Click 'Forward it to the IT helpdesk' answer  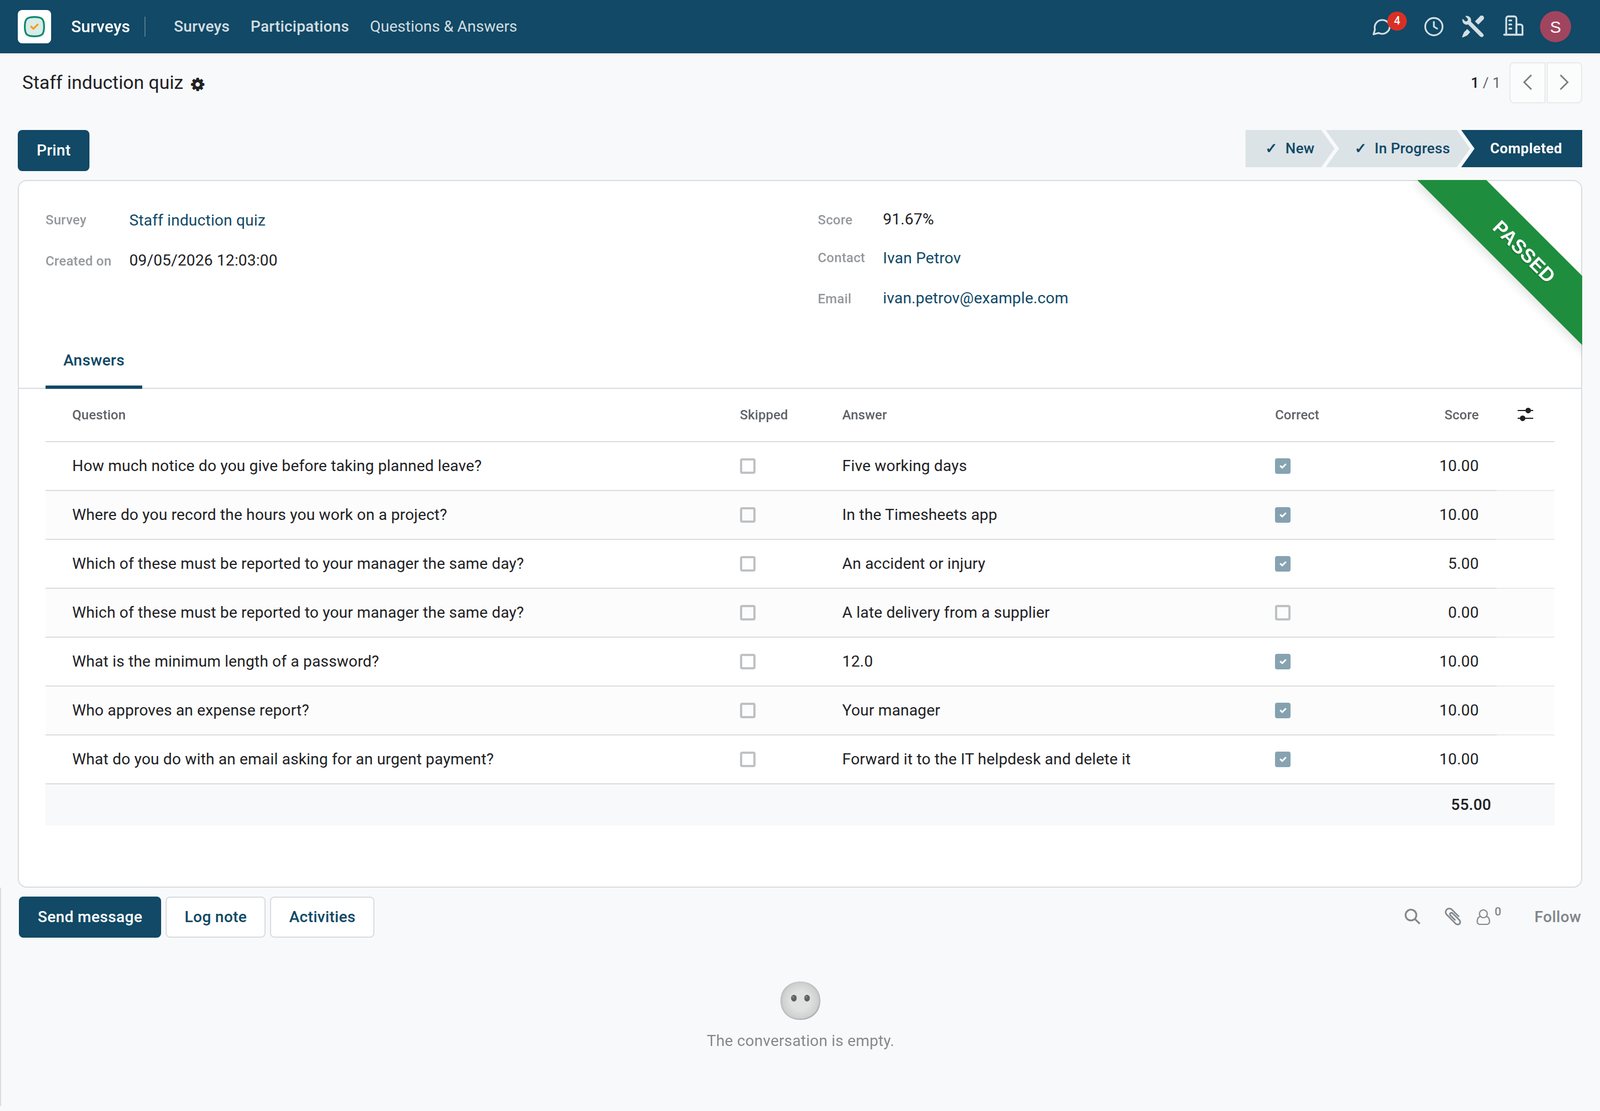(986, 760)
